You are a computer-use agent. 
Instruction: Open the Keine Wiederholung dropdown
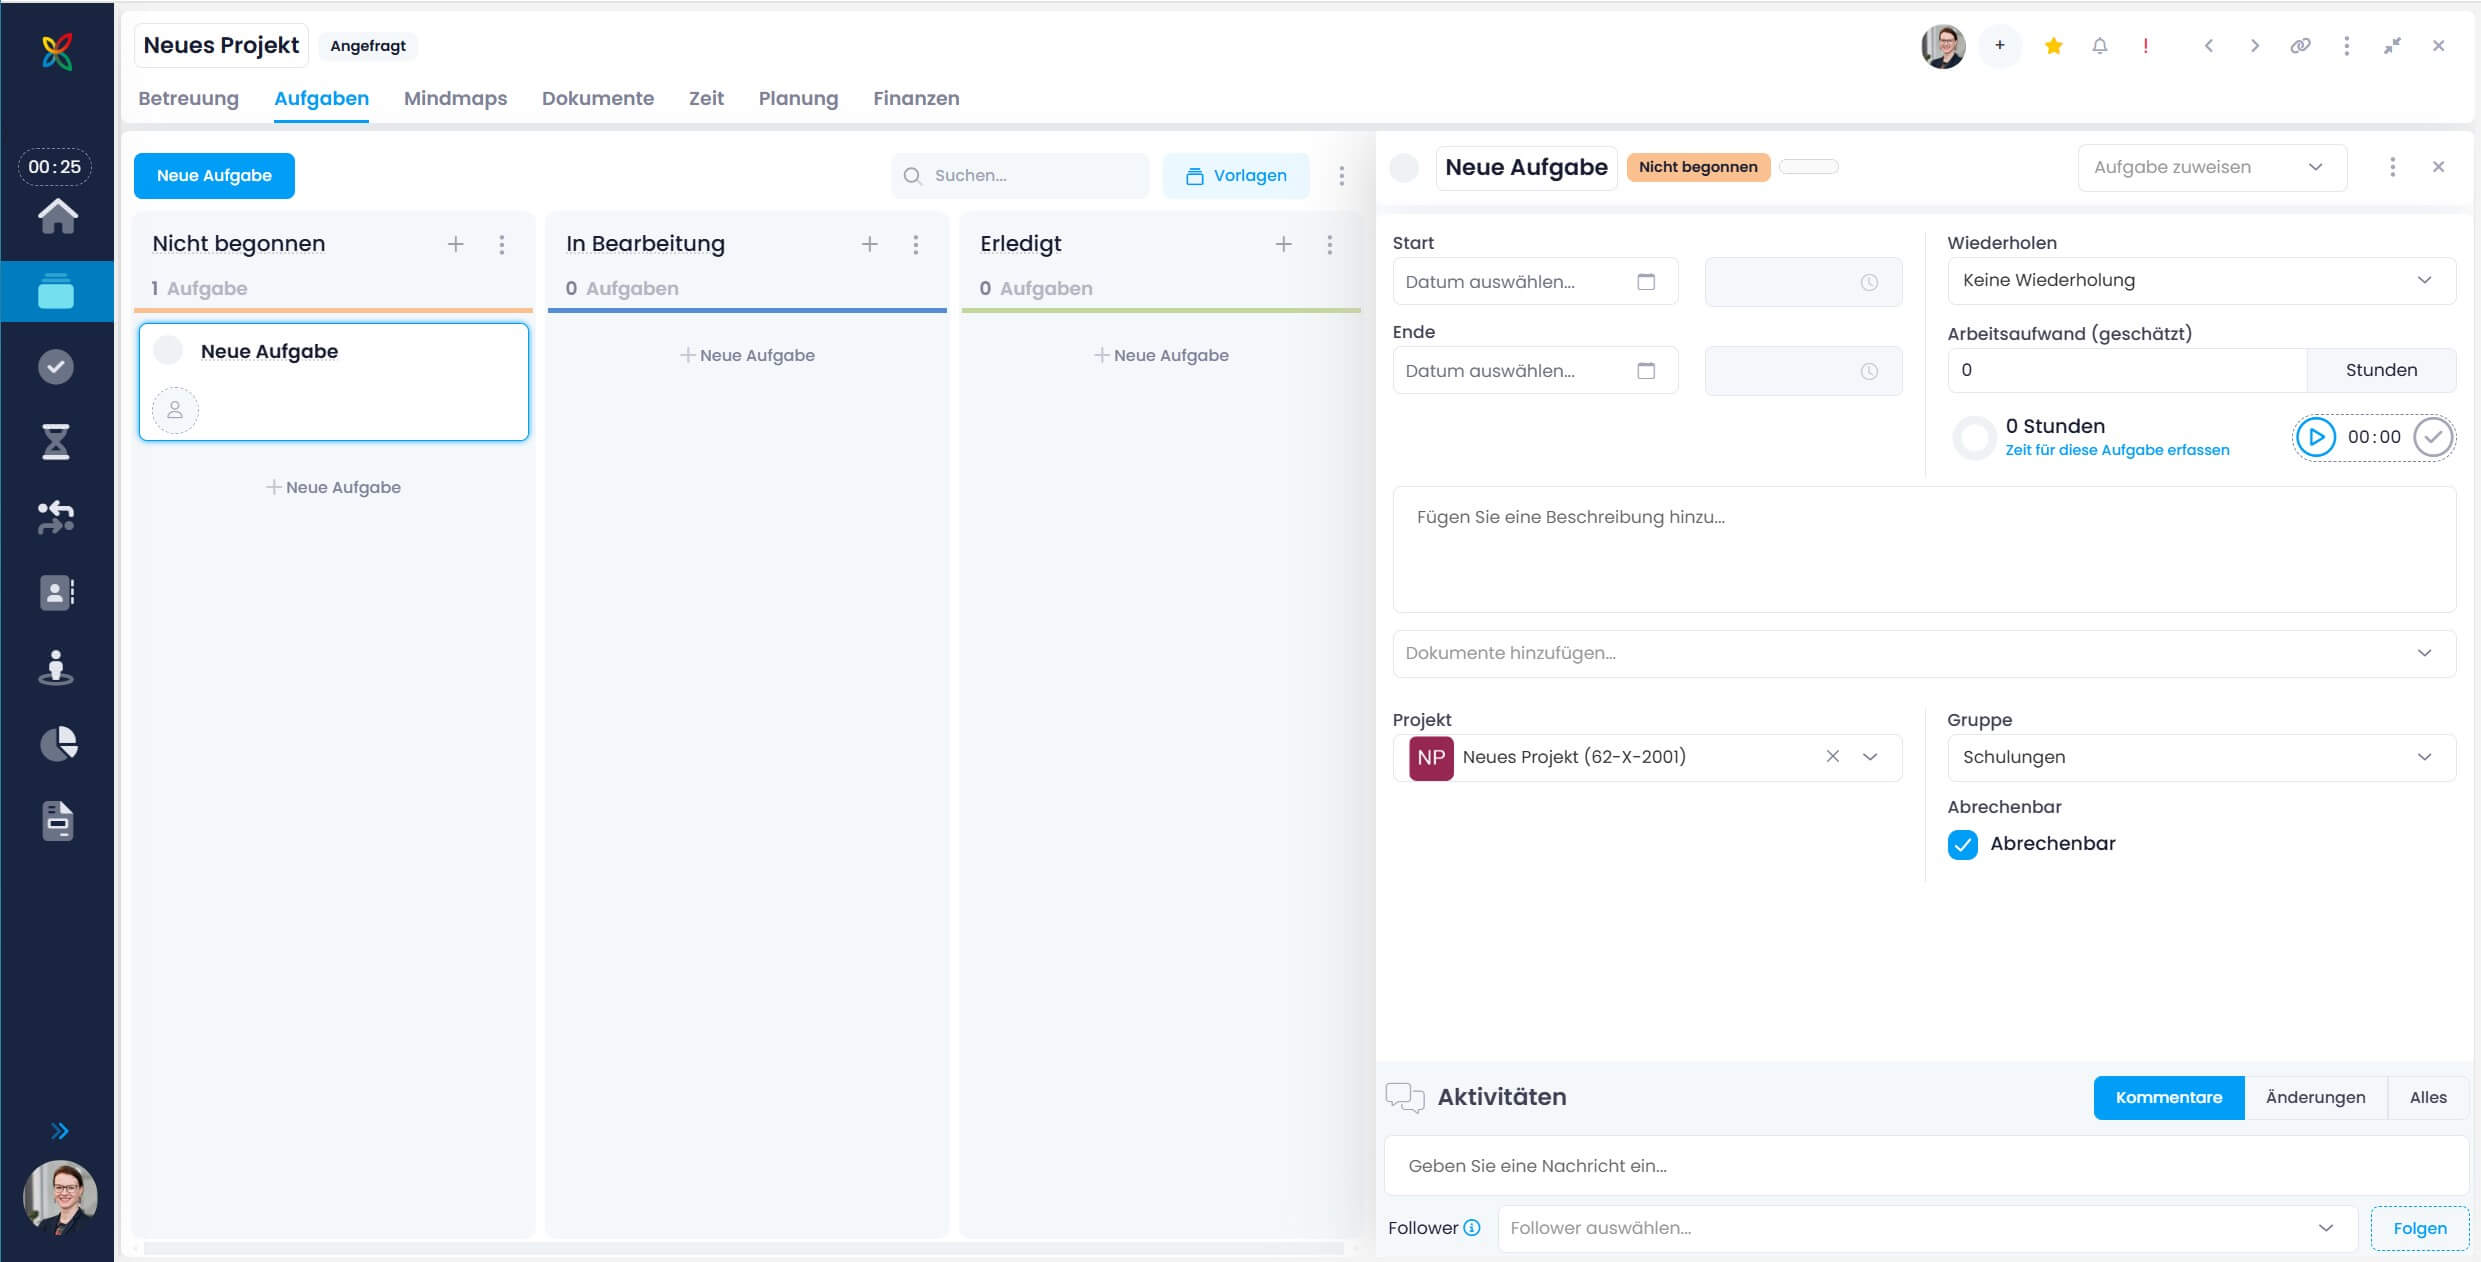pos(2201,281)
